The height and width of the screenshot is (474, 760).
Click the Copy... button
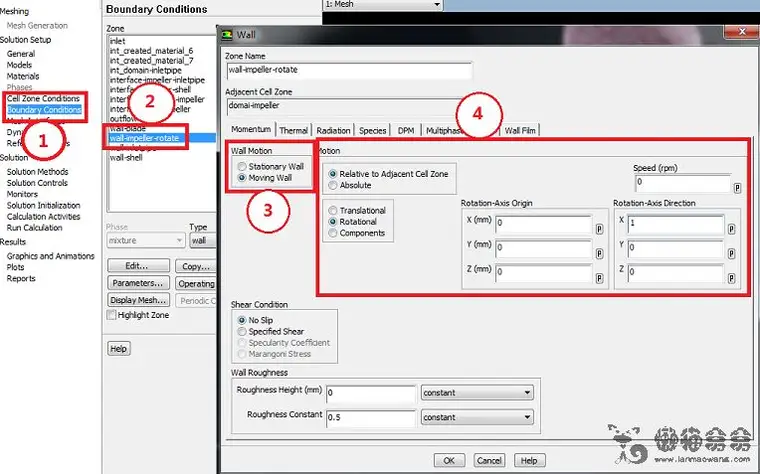point(196,266)
